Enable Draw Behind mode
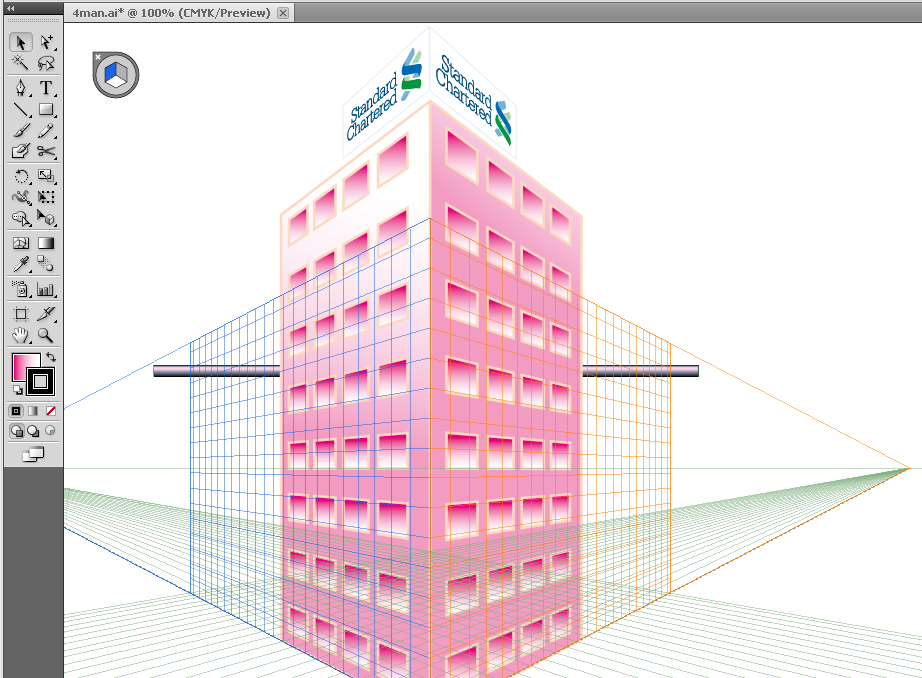 click(34, 431)
